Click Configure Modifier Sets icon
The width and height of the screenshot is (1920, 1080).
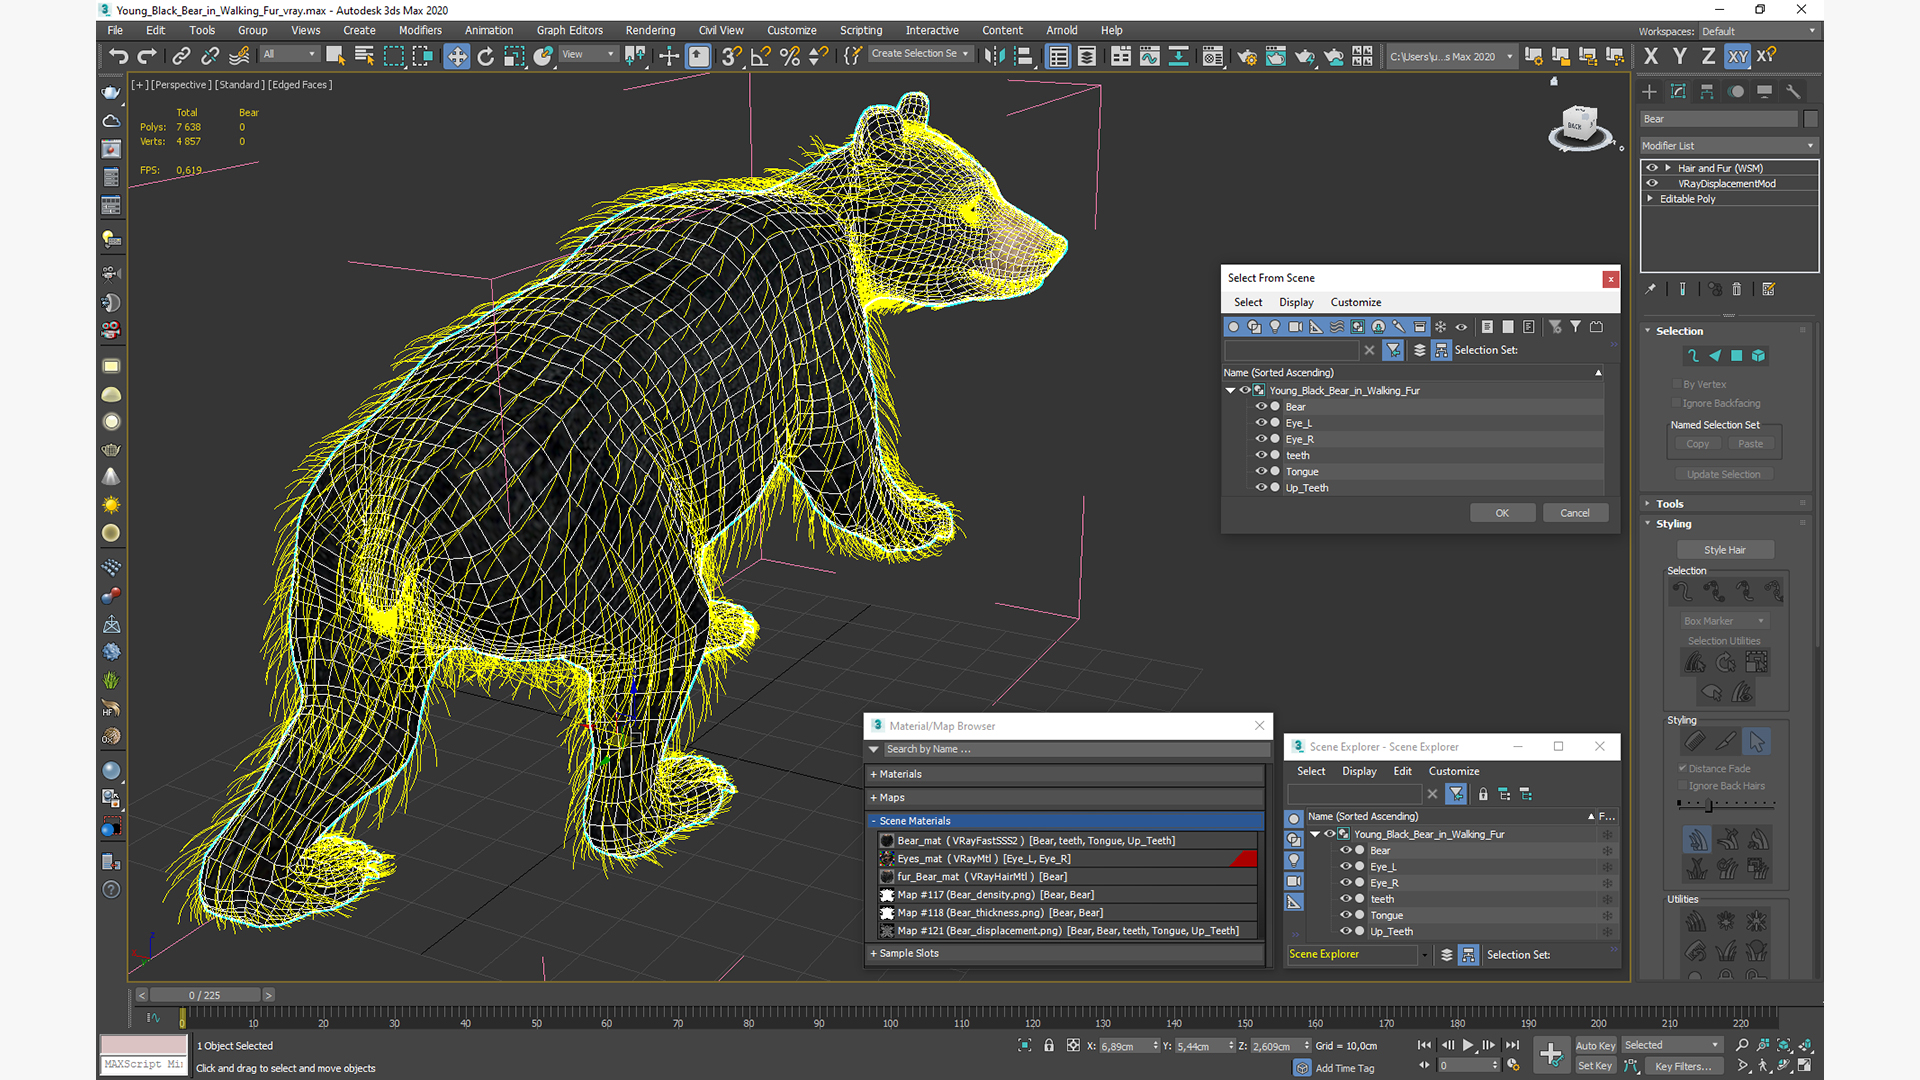(1768, 289)
